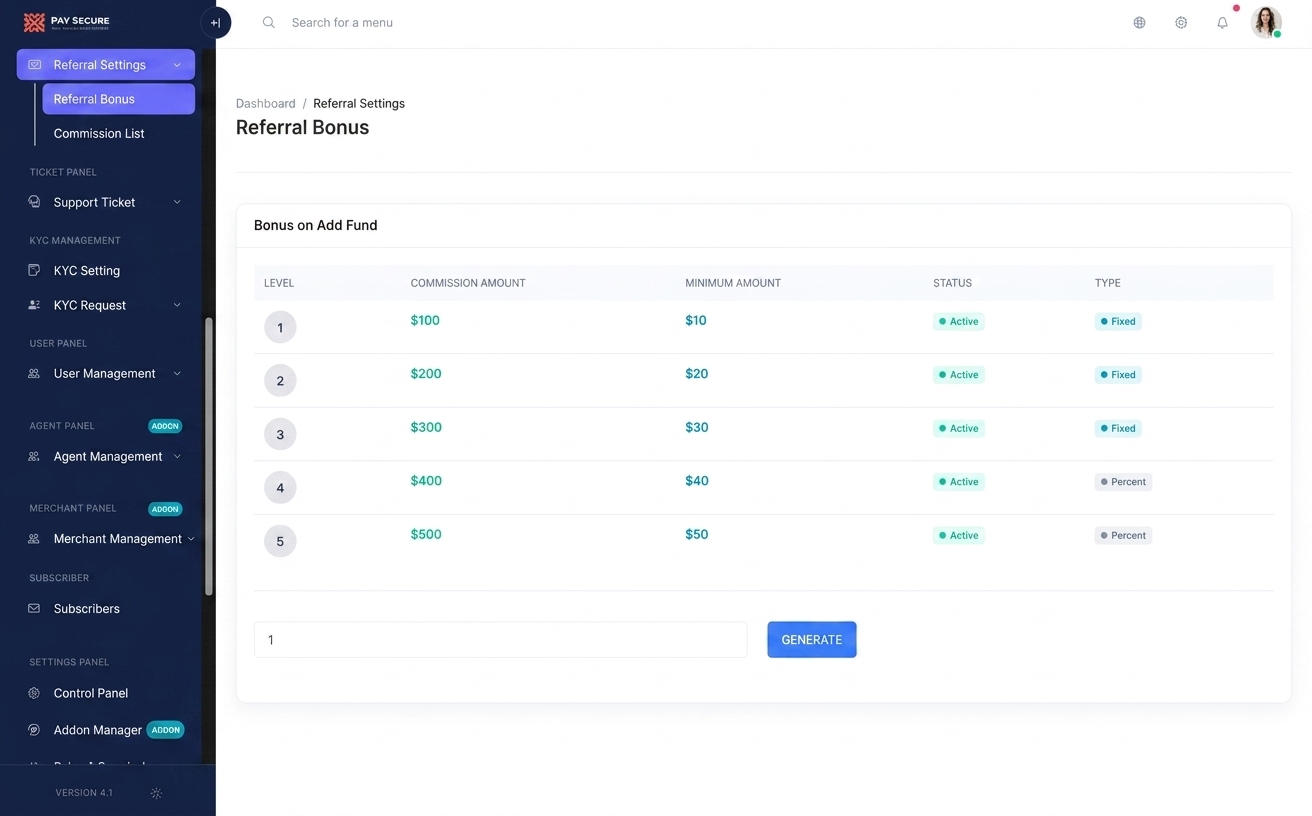Screen dimensions: 1312x816
Task: Click the Merchant Management icon
Action: [x=34, y=539]
